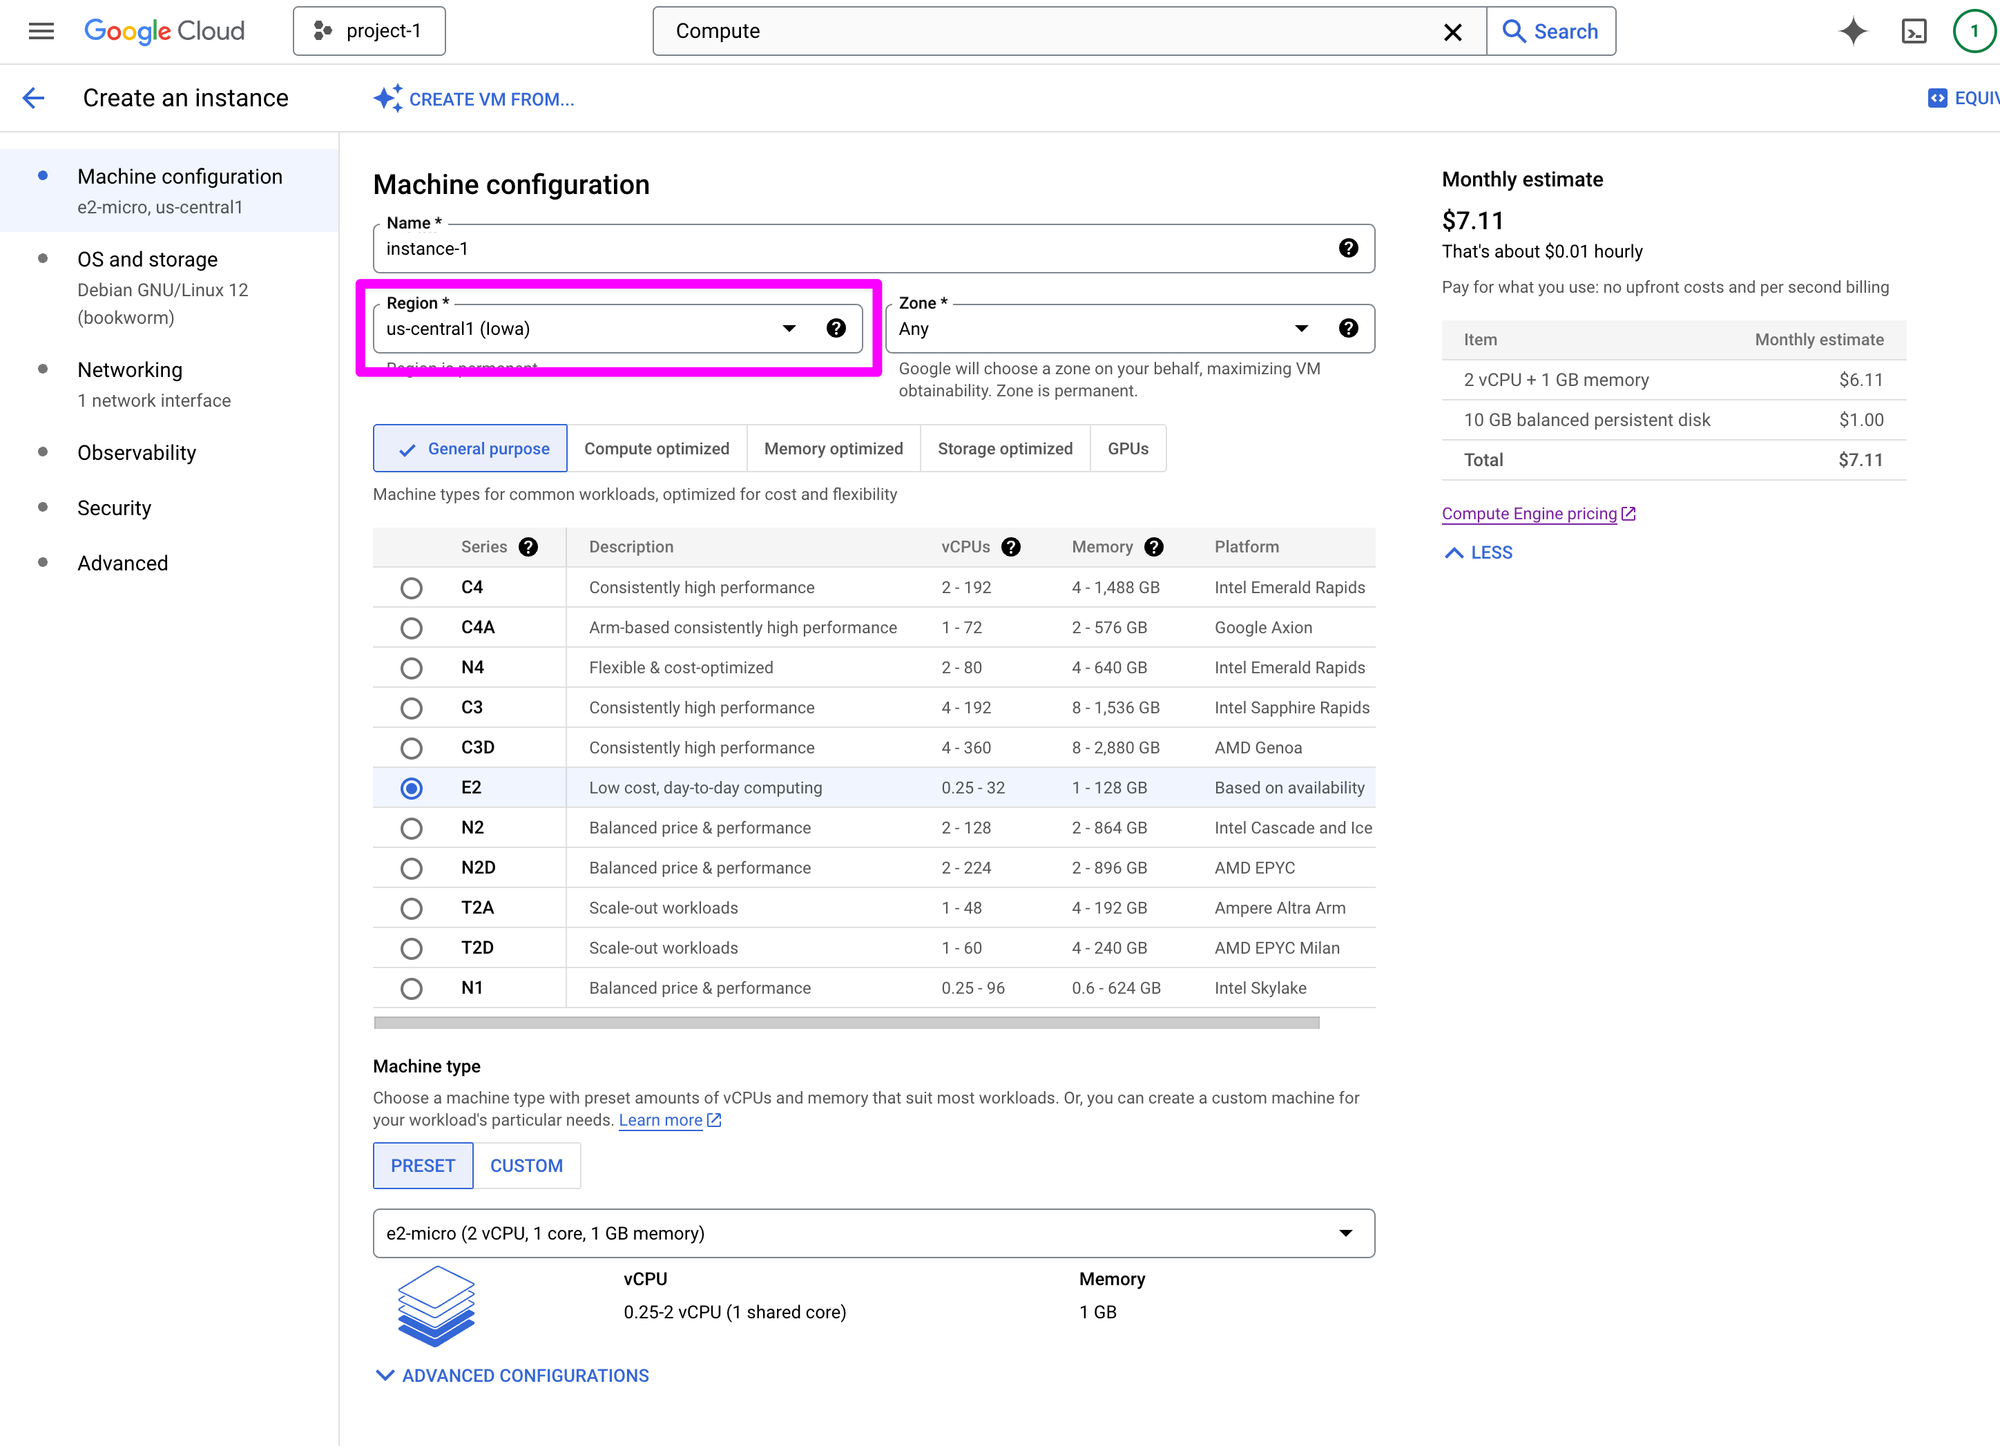Click the horizontal scrollbar under series table

coord(846,1022)
